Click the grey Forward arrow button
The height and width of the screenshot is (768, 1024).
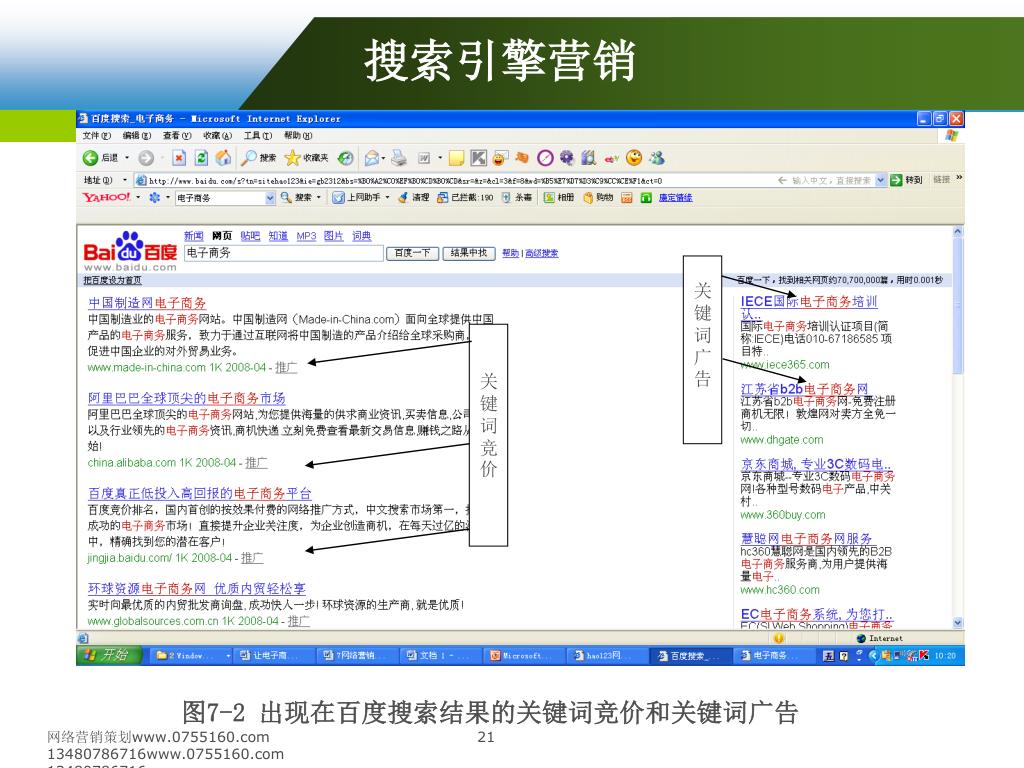click(146, 157)
